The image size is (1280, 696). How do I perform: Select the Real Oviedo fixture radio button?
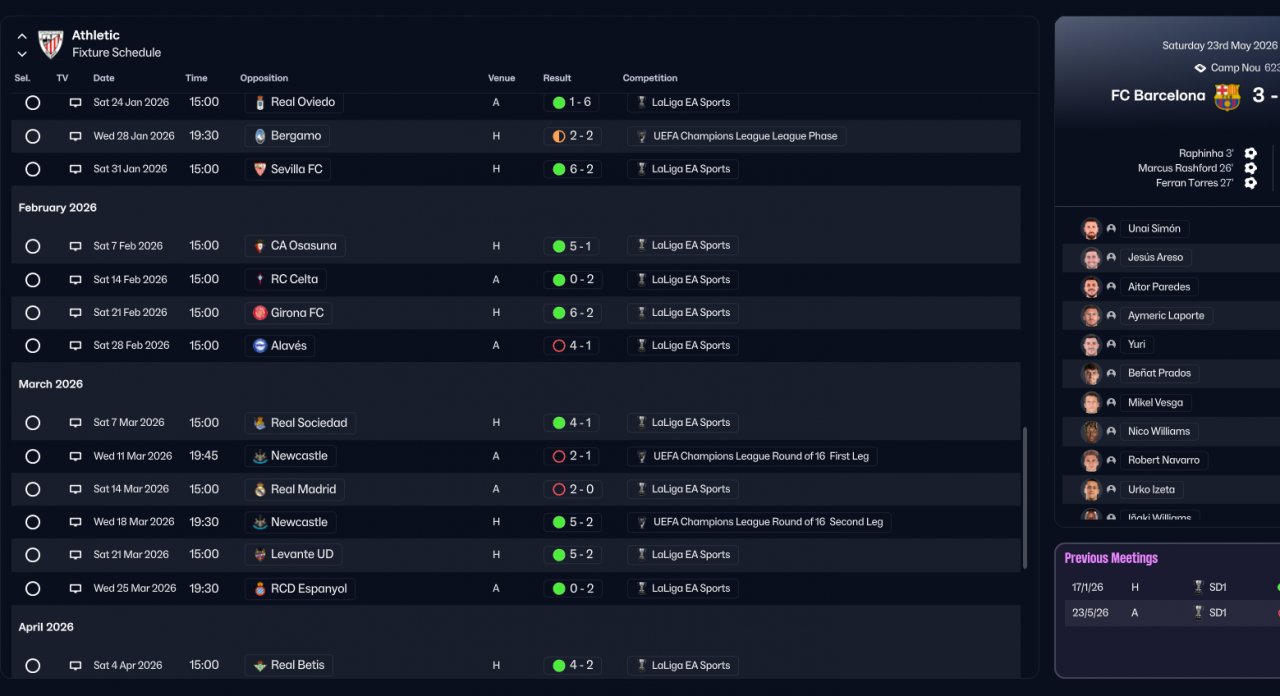point(33,103)
